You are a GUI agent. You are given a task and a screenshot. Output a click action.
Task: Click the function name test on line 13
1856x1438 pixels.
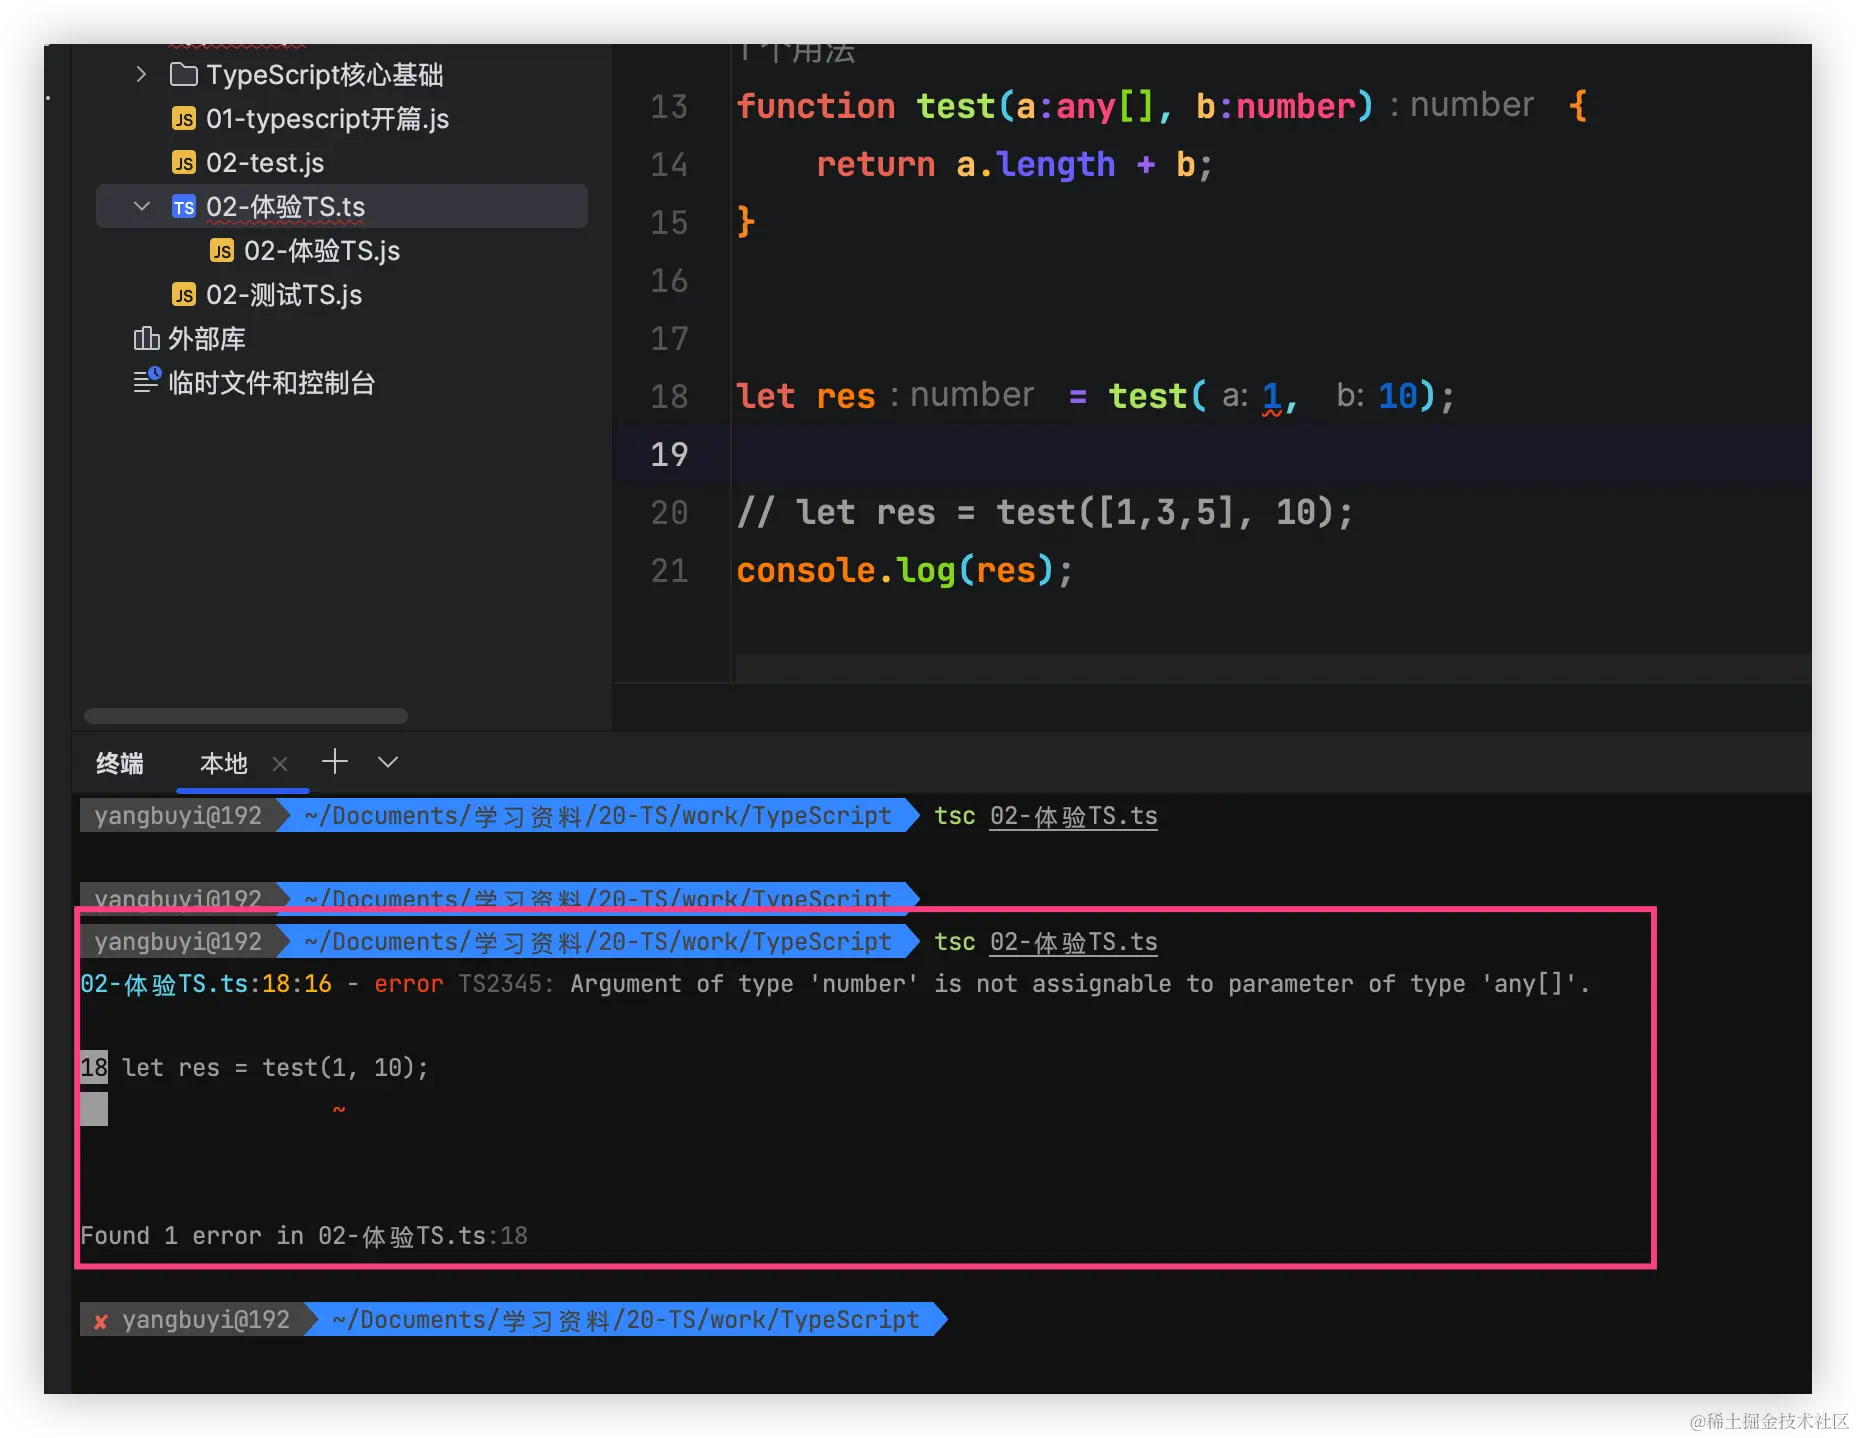(956, 106)
